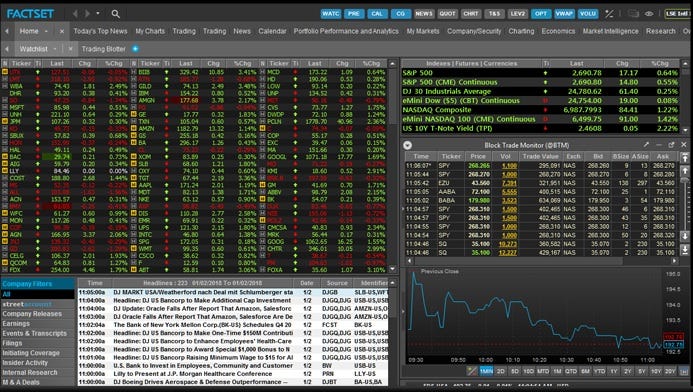Toggle the WATC quick-launch button
This screenshot has height=392, width=693.
click(x=331, y=14)
